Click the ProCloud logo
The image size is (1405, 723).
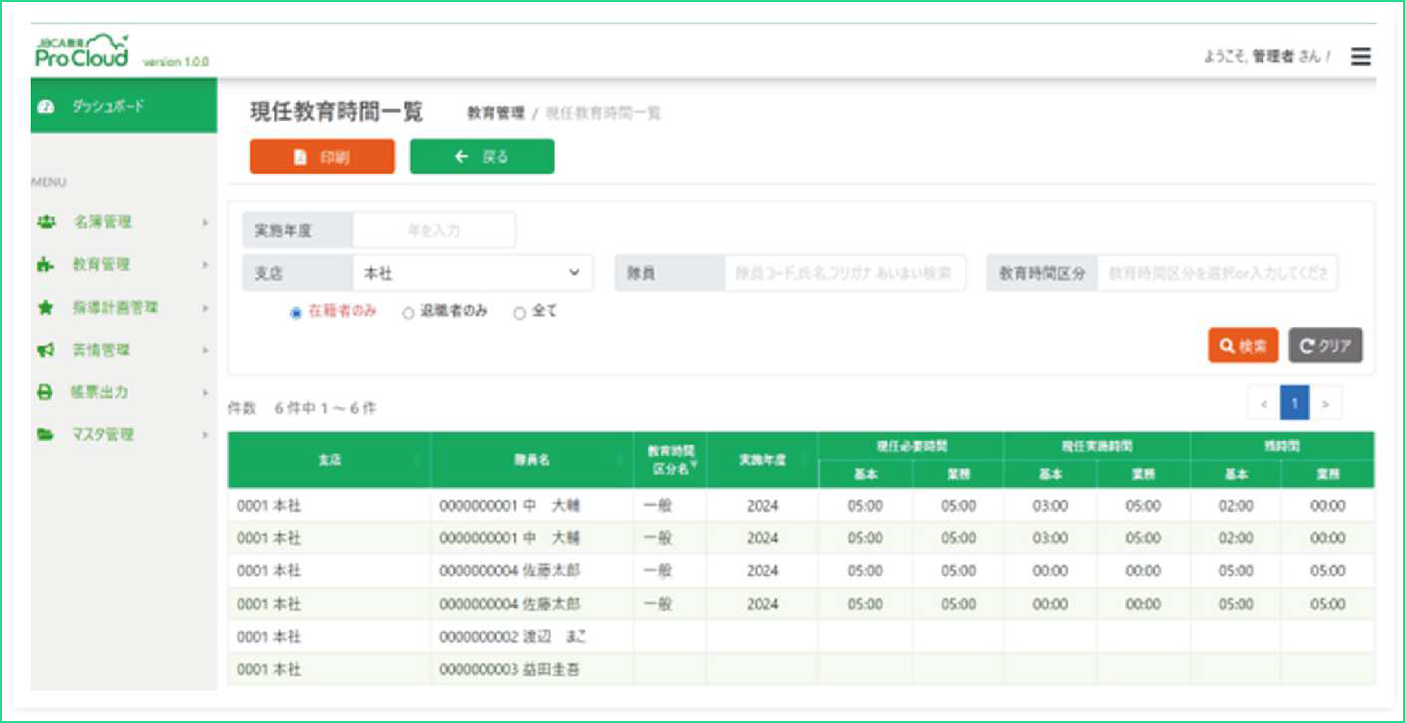pos(83,51)
